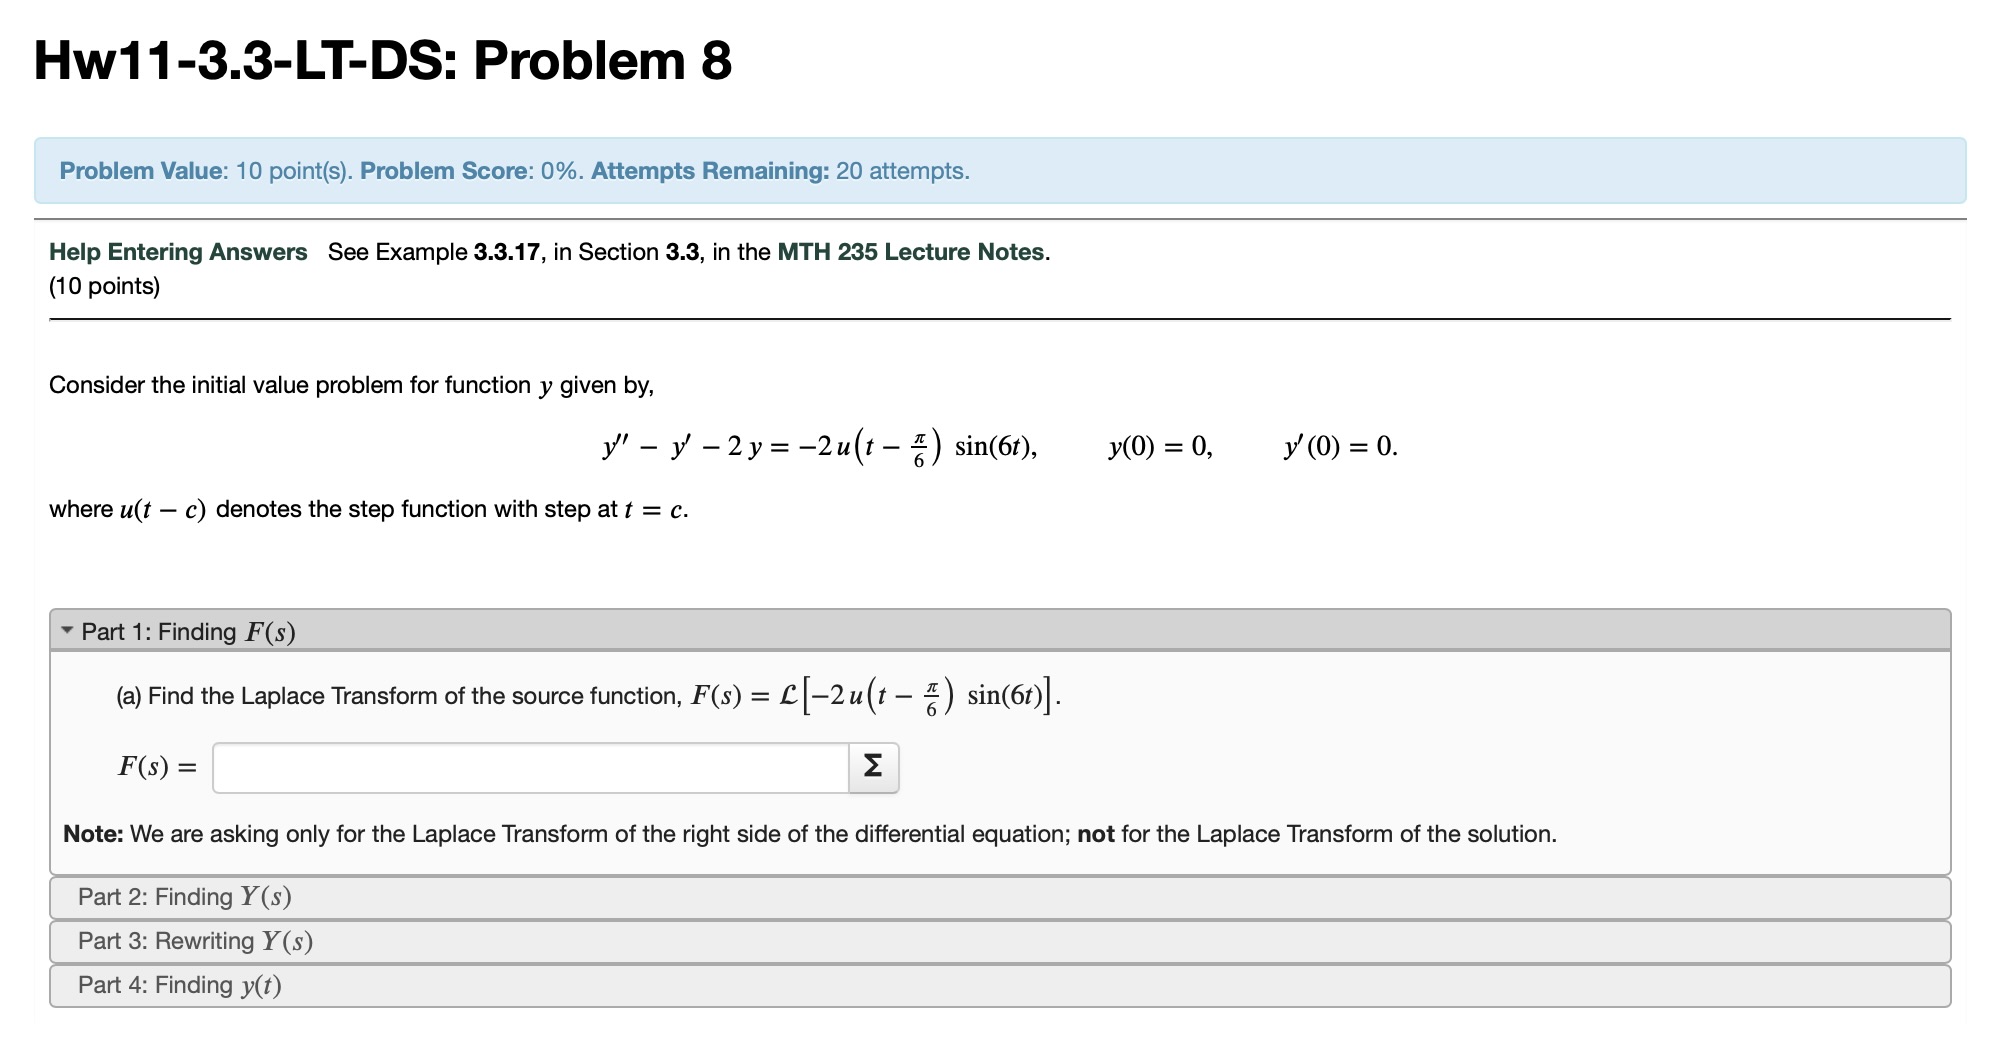
Task: Click Help Entering Answers
Action: 177,252
